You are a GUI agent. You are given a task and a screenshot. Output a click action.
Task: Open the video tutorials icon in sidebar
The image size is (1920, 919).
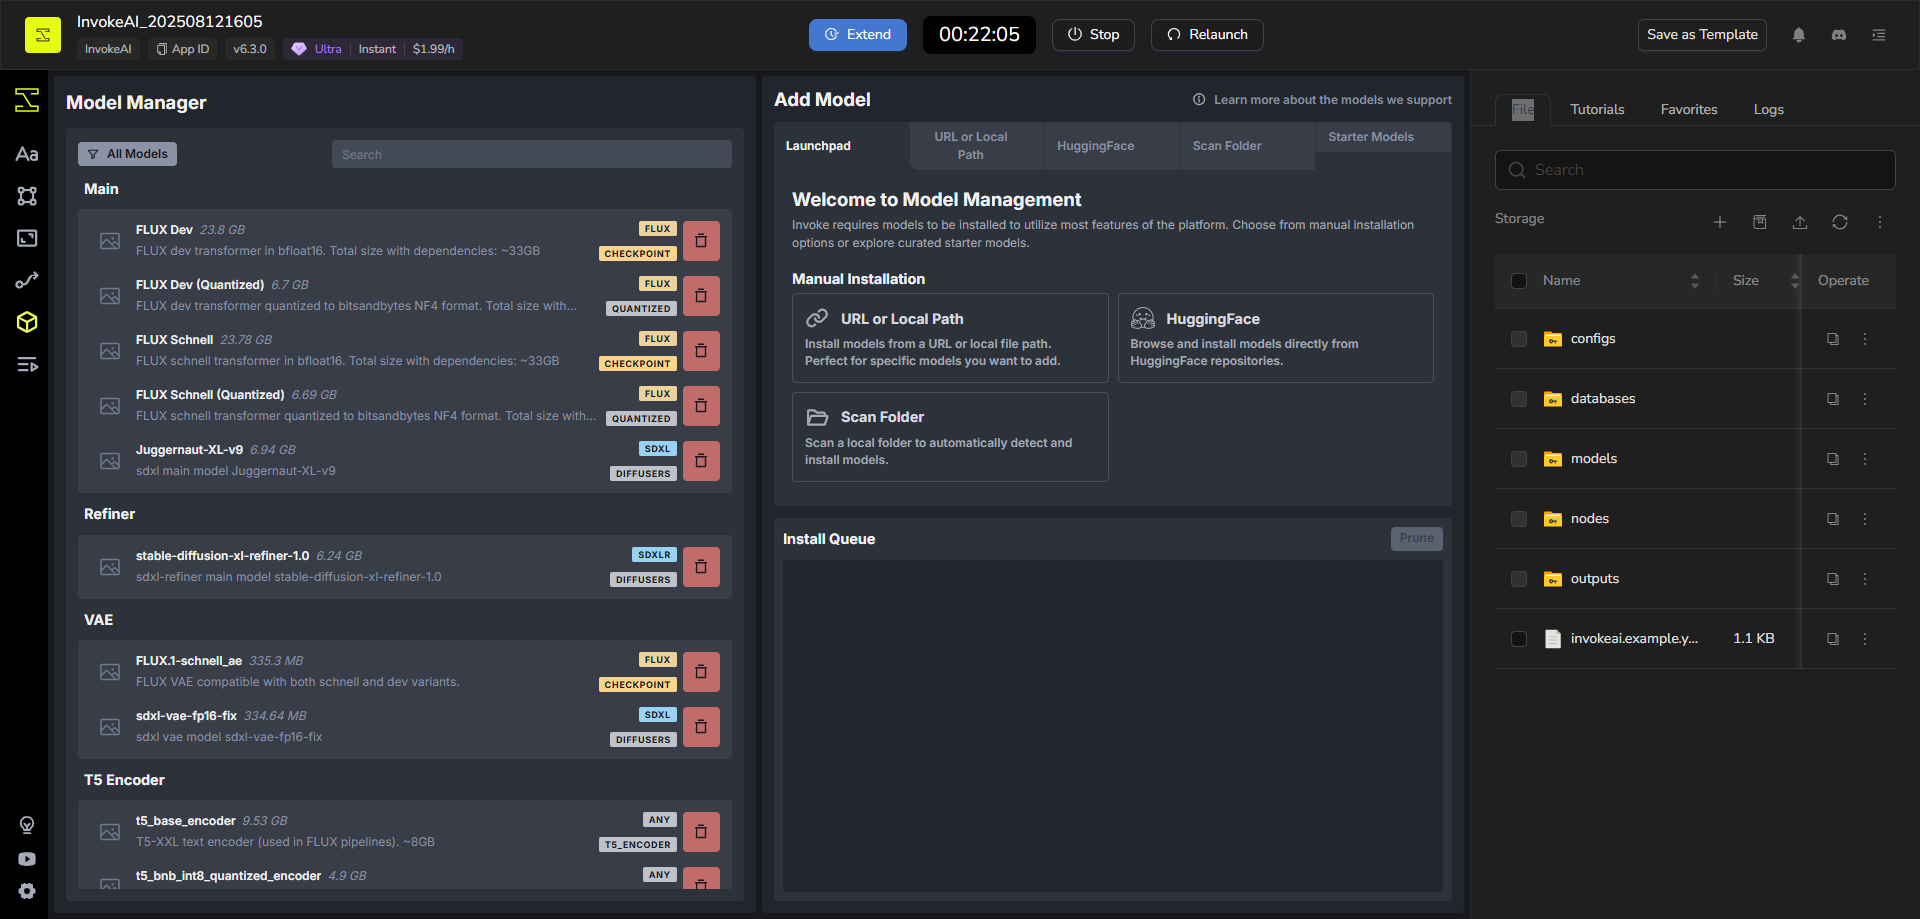coord(27,859)
